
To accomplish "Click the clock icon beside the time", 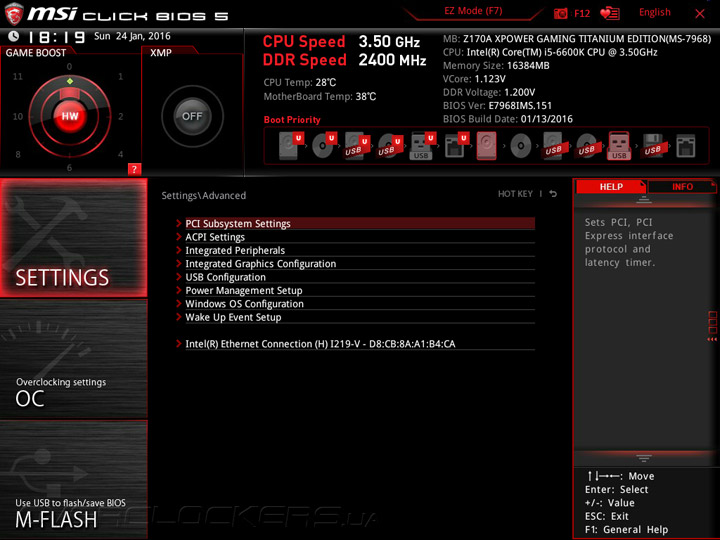I will click(14, 36).
